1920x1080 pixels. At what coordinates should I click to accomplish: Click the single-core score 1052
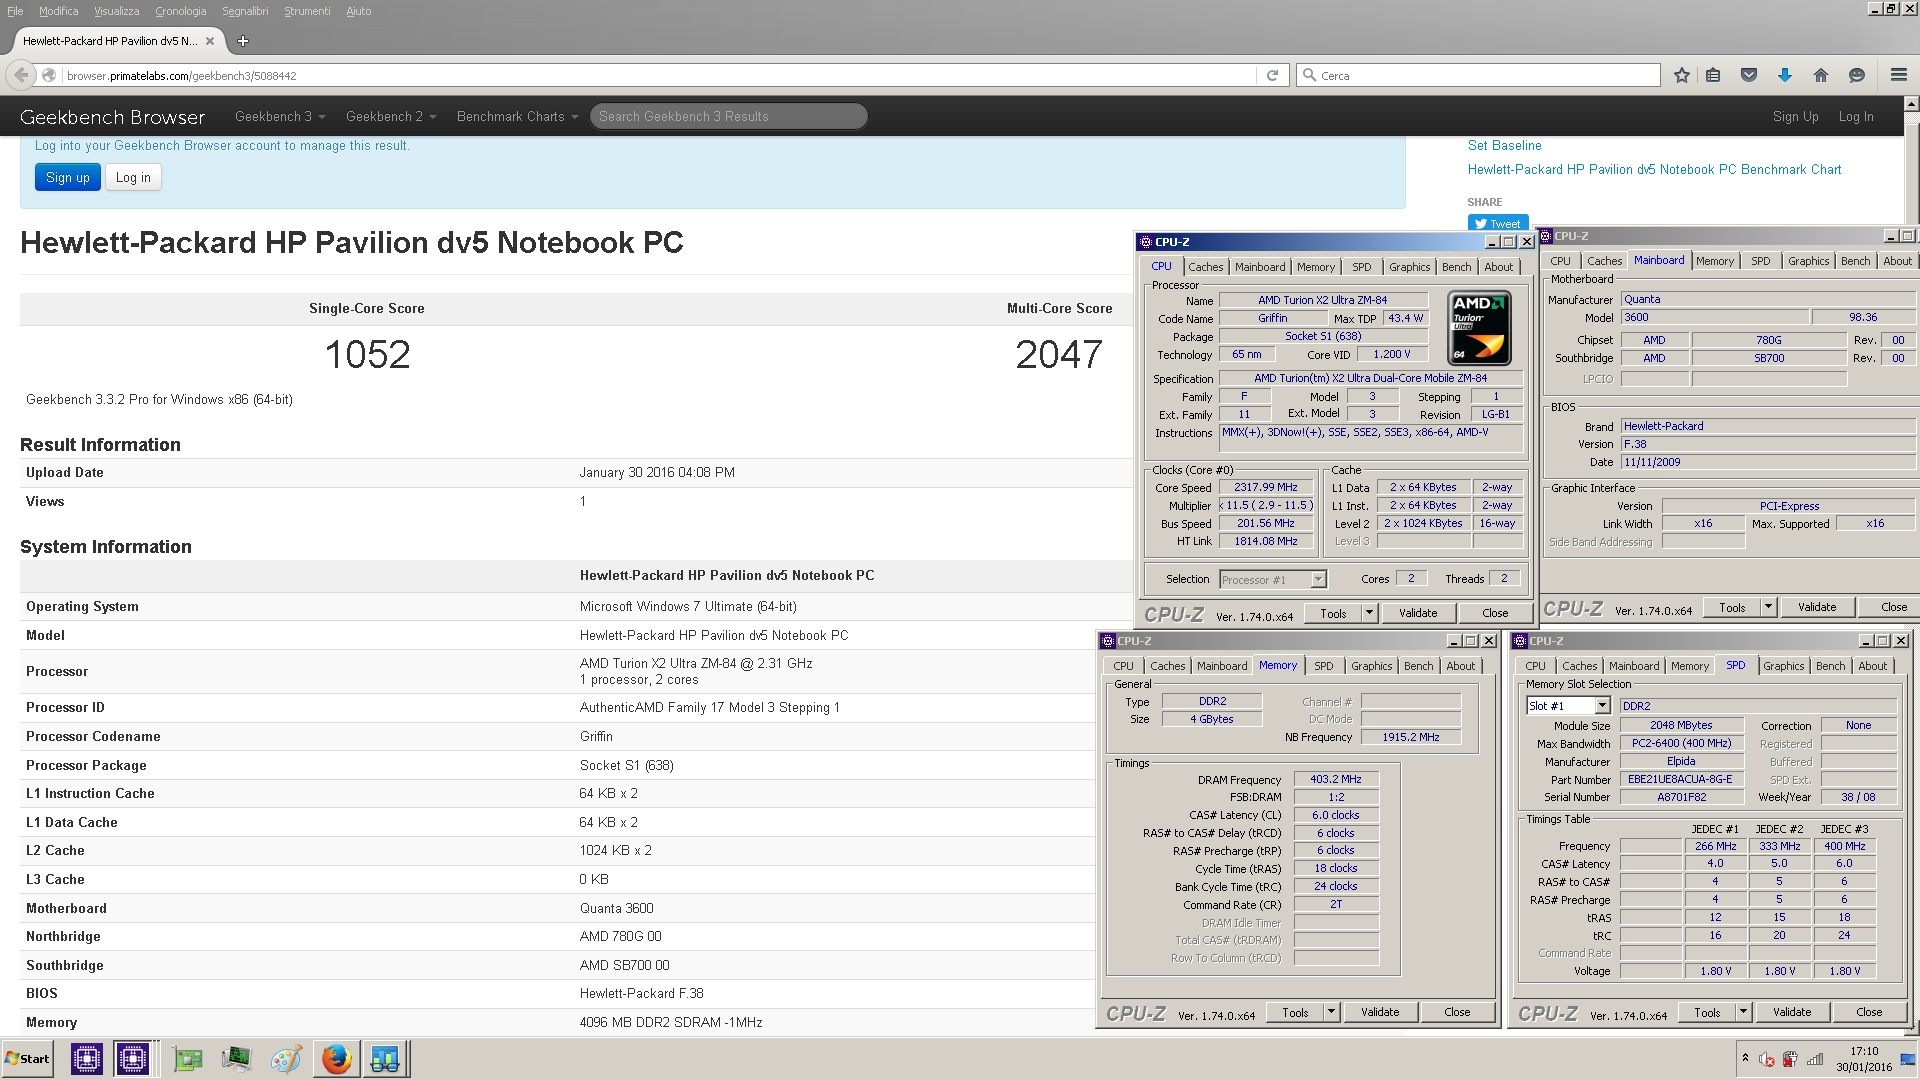367,355
